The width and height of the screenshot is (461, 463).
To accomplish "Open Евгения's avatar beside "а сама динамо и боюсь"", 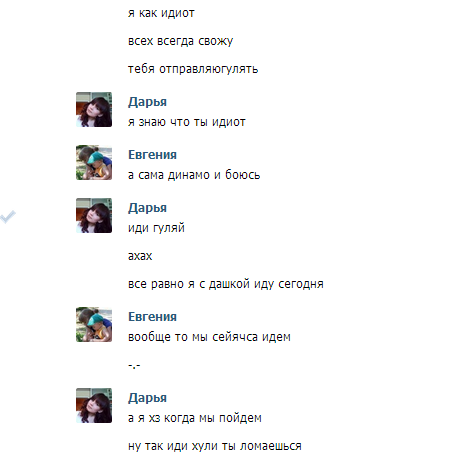I will click(94, 162).
